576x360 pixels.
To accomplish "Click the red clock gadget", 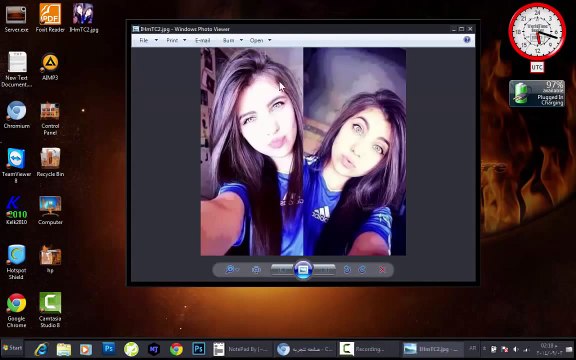I will pyautogui.click(x=537, y=32).
